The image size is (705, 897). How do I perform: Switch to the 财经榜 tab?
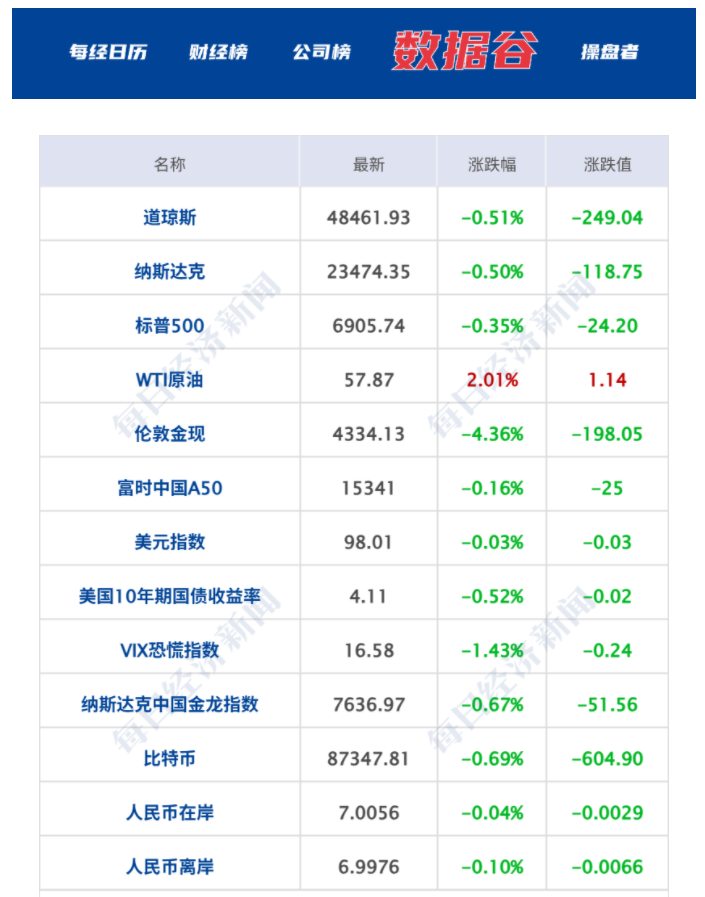coord(218,52)
